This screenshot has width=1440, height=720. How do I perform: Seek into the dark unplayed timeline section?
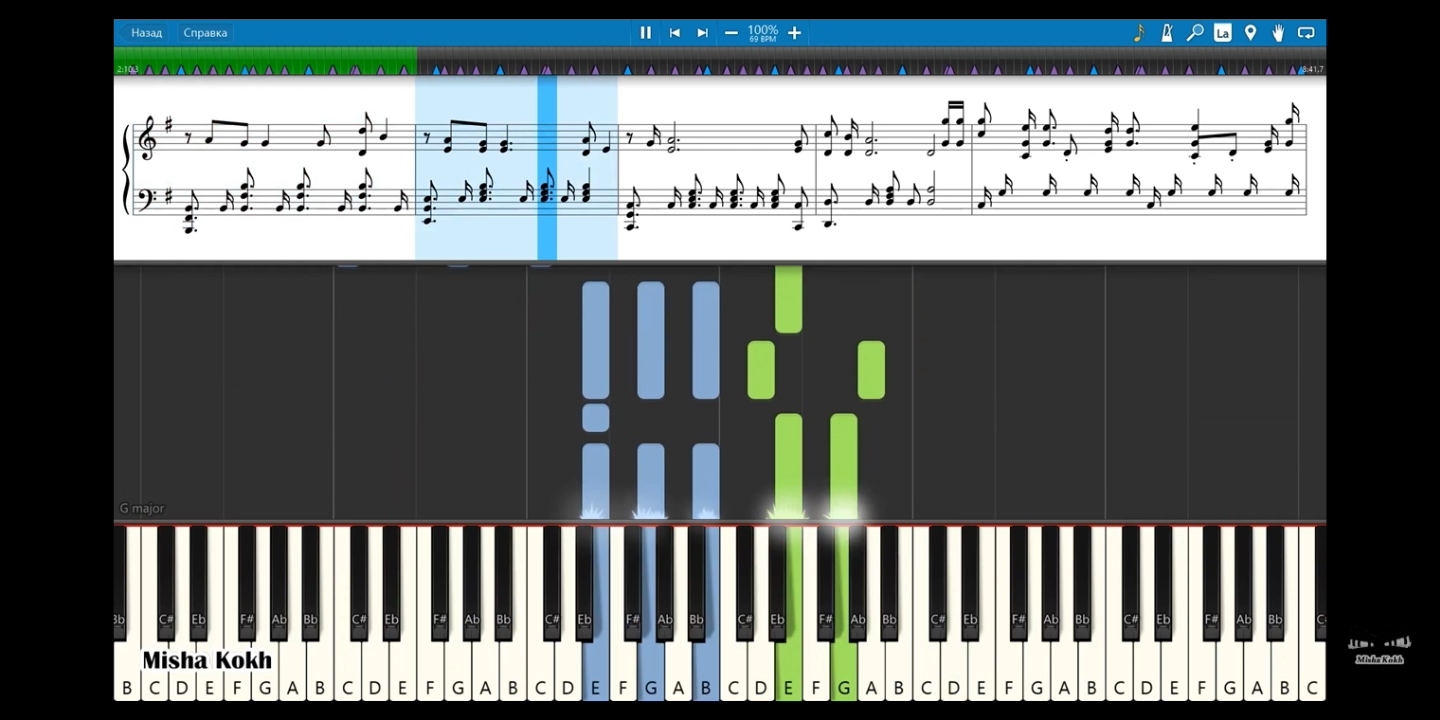point(870,61)
